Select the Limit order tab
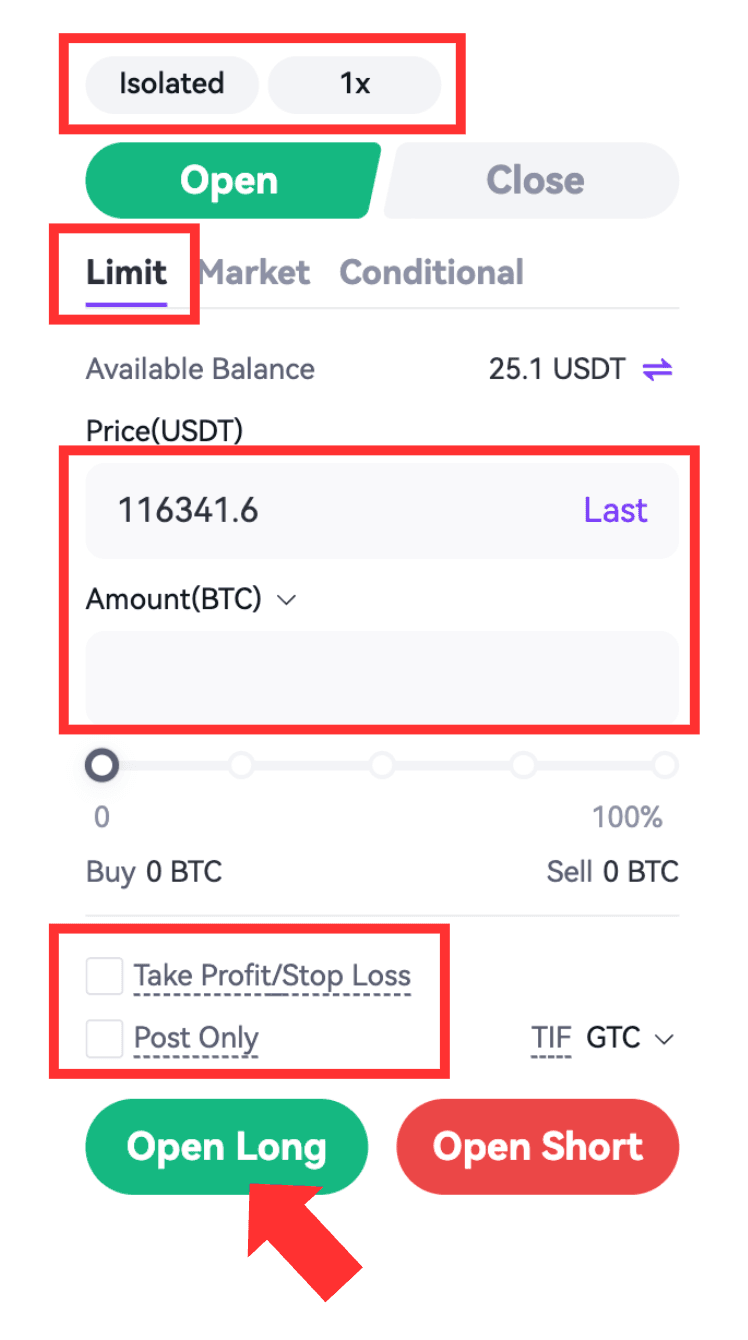This screenshot has height=1340, width=748. pos(126,272)
